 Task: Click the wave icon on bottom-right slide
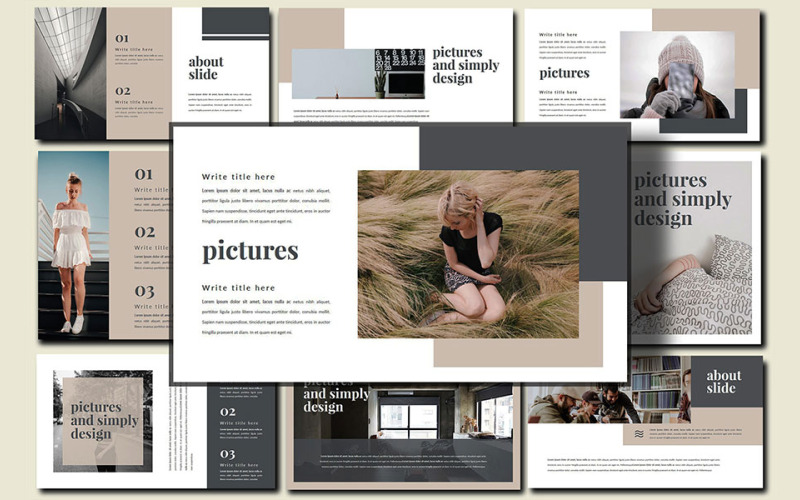click(x=639, y=434)
